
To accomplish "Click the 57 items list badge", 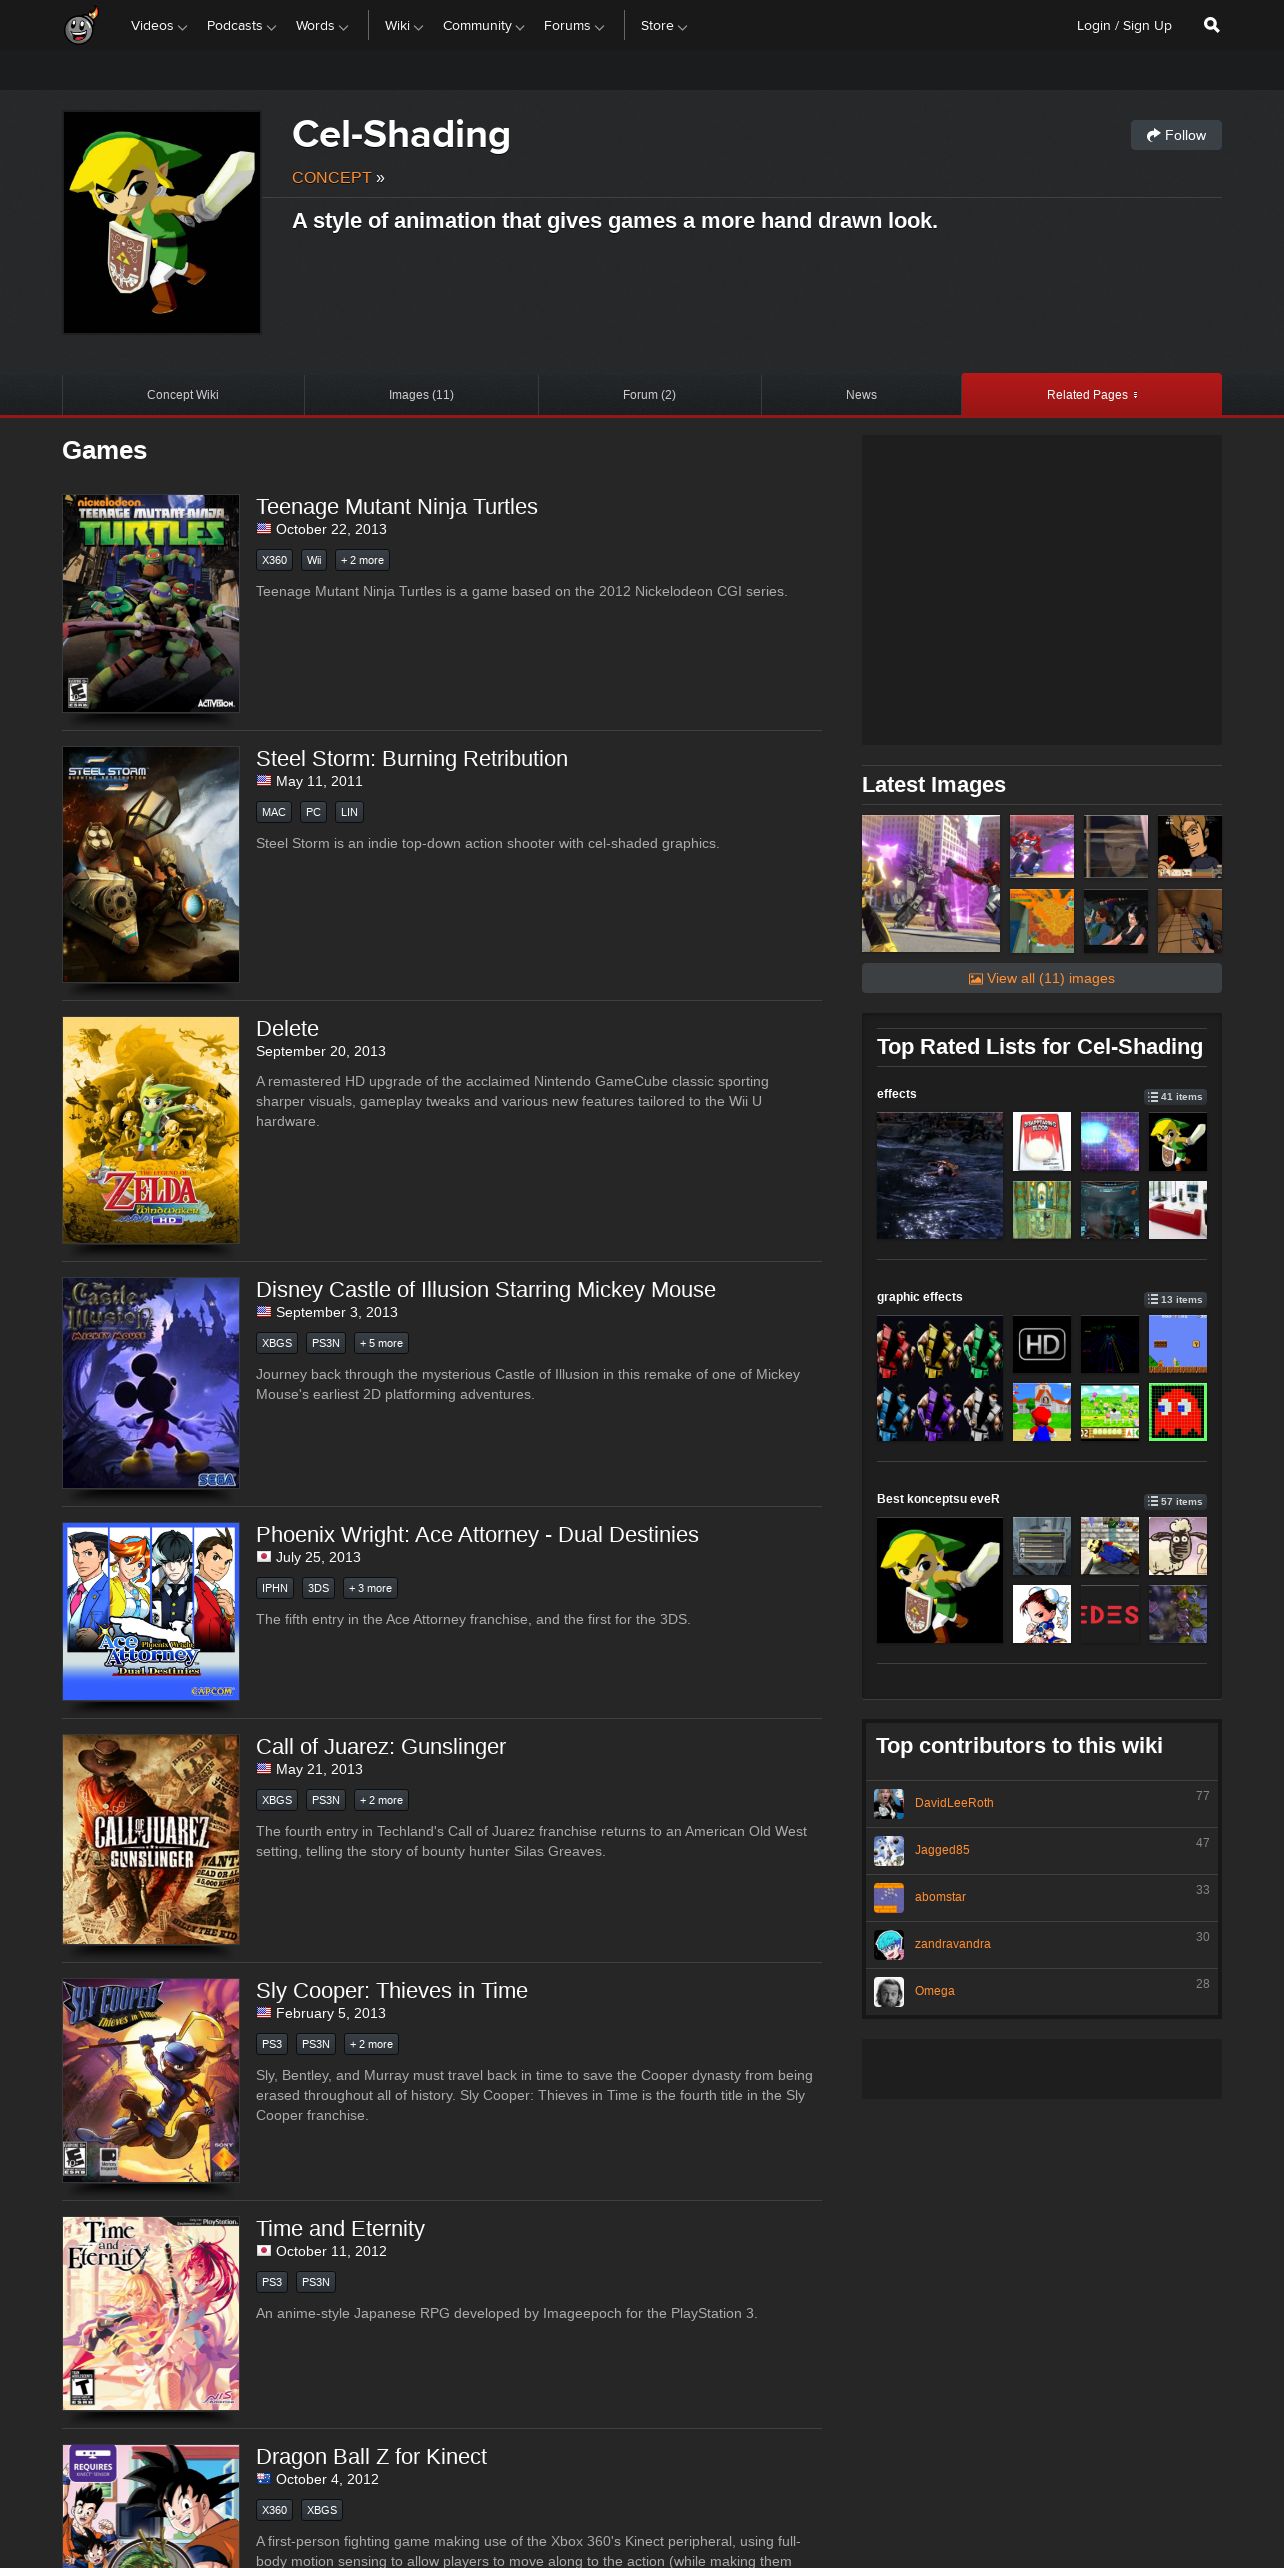I will [x=1175, y=1502].
